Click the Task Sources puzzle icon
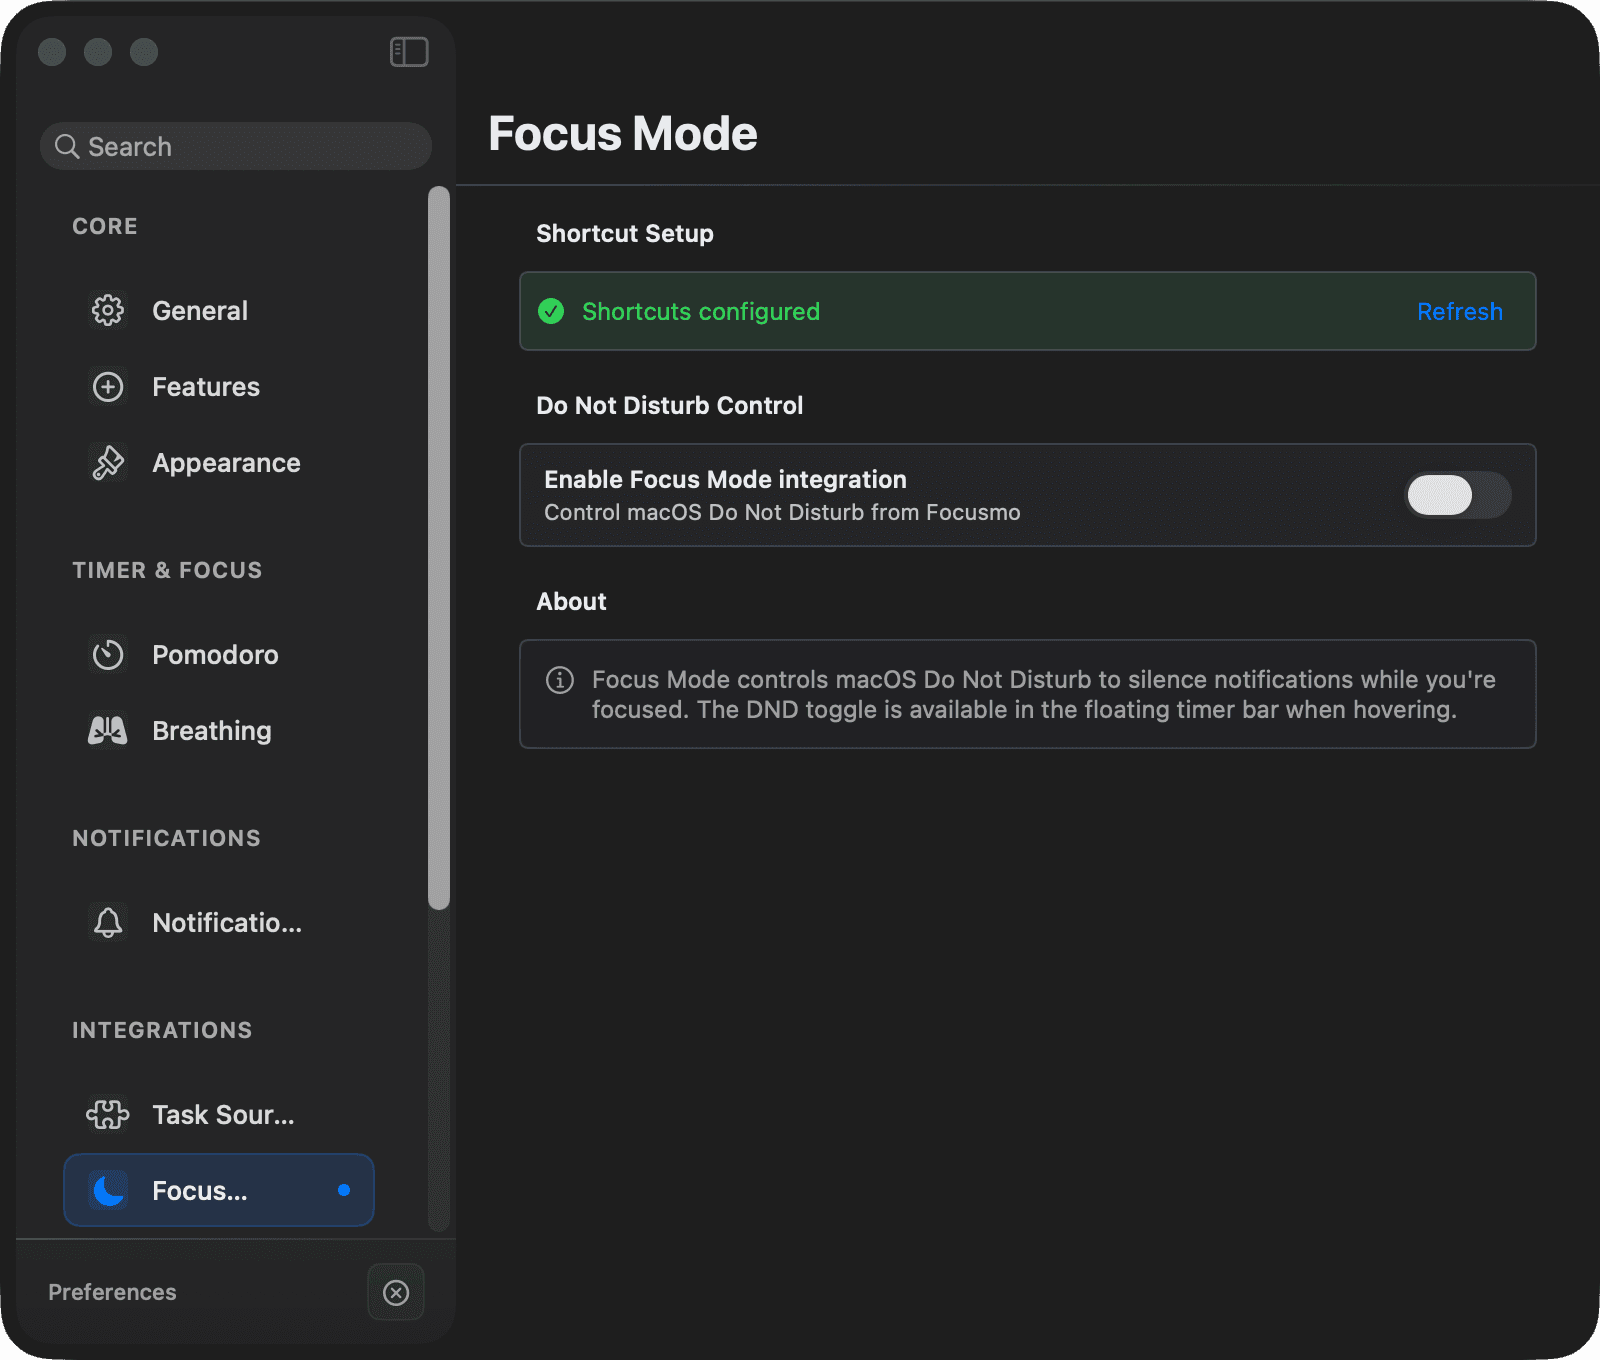The width and height of the screenshot is (1600, 1360). pyautogui.click(x=108, y=1114)
